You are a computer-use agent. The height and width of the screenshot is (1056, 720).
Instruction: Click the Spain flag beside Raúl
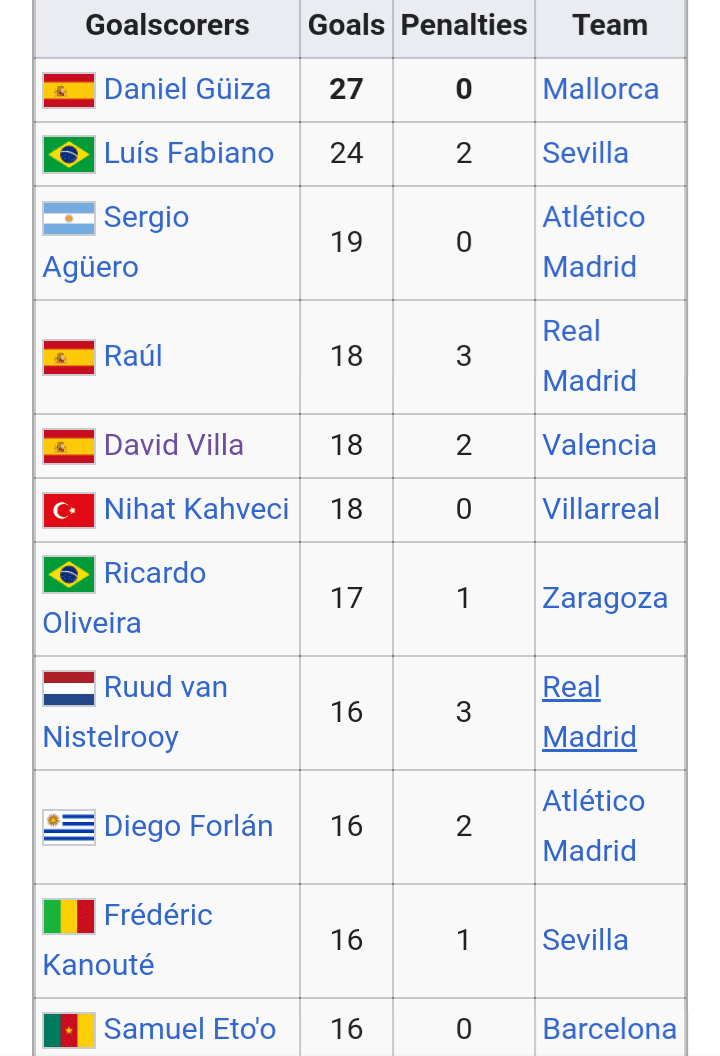pyautogui.click(x=69, y=357)
